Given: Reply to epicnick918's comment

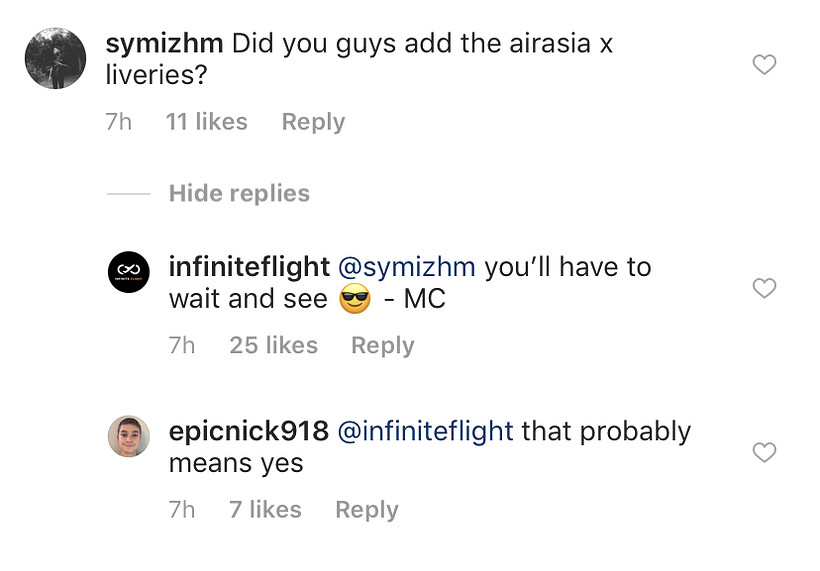Looking at the screenshot, I should 366,509.
